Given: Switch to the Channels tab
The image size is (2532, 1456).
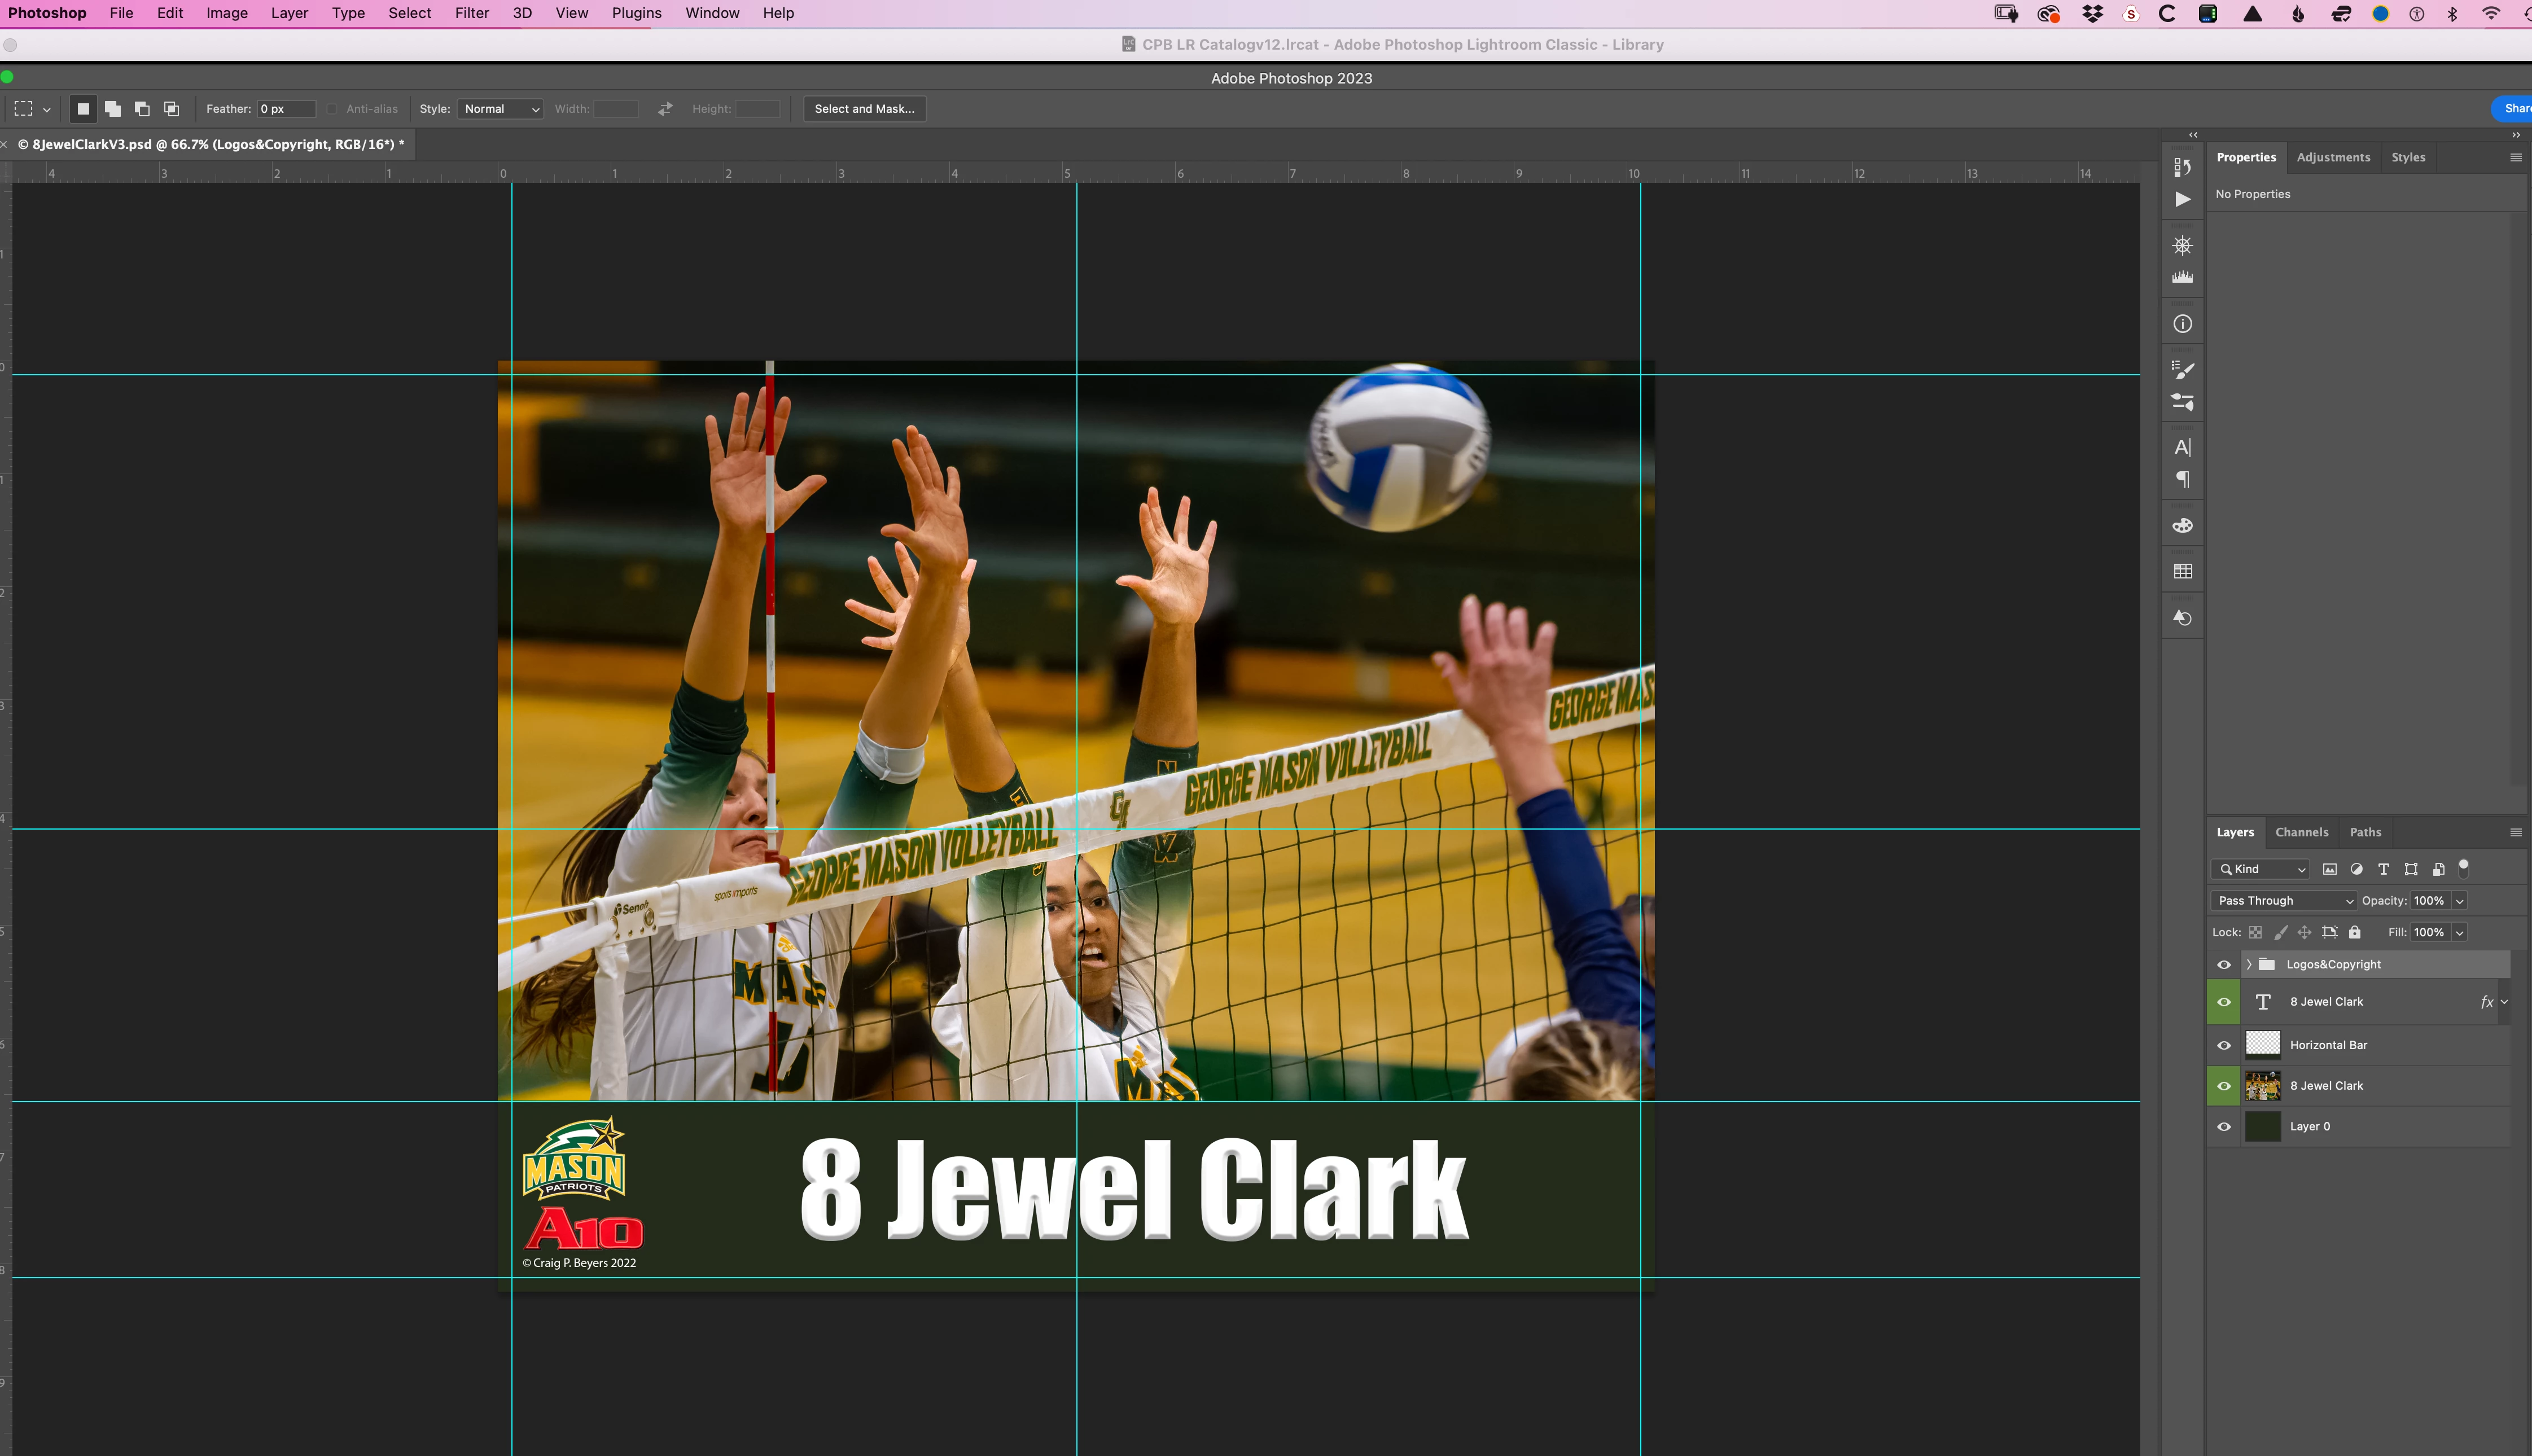Looking at the screenshot, I should 2301,832.
